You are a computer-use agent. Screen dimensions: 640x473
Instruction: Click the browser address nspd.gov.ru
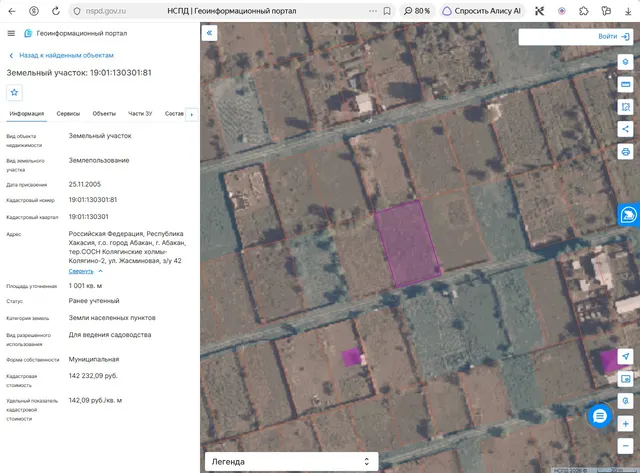[x=106, y=11]
